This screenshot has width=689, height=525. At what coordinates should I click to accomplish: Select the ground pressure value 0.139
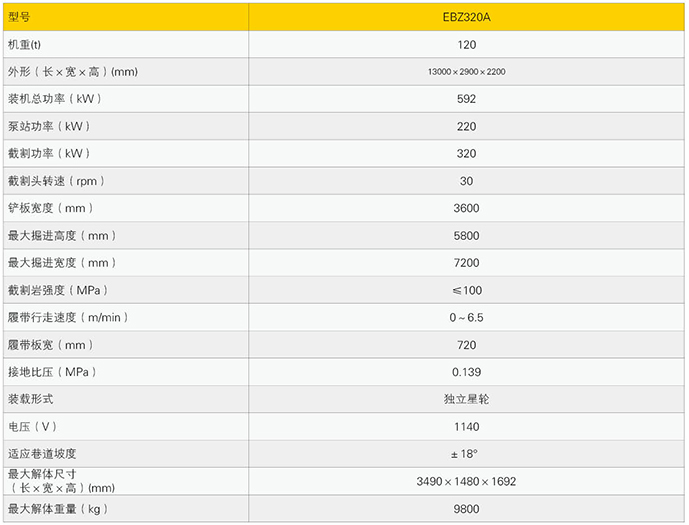pos(466,372)
